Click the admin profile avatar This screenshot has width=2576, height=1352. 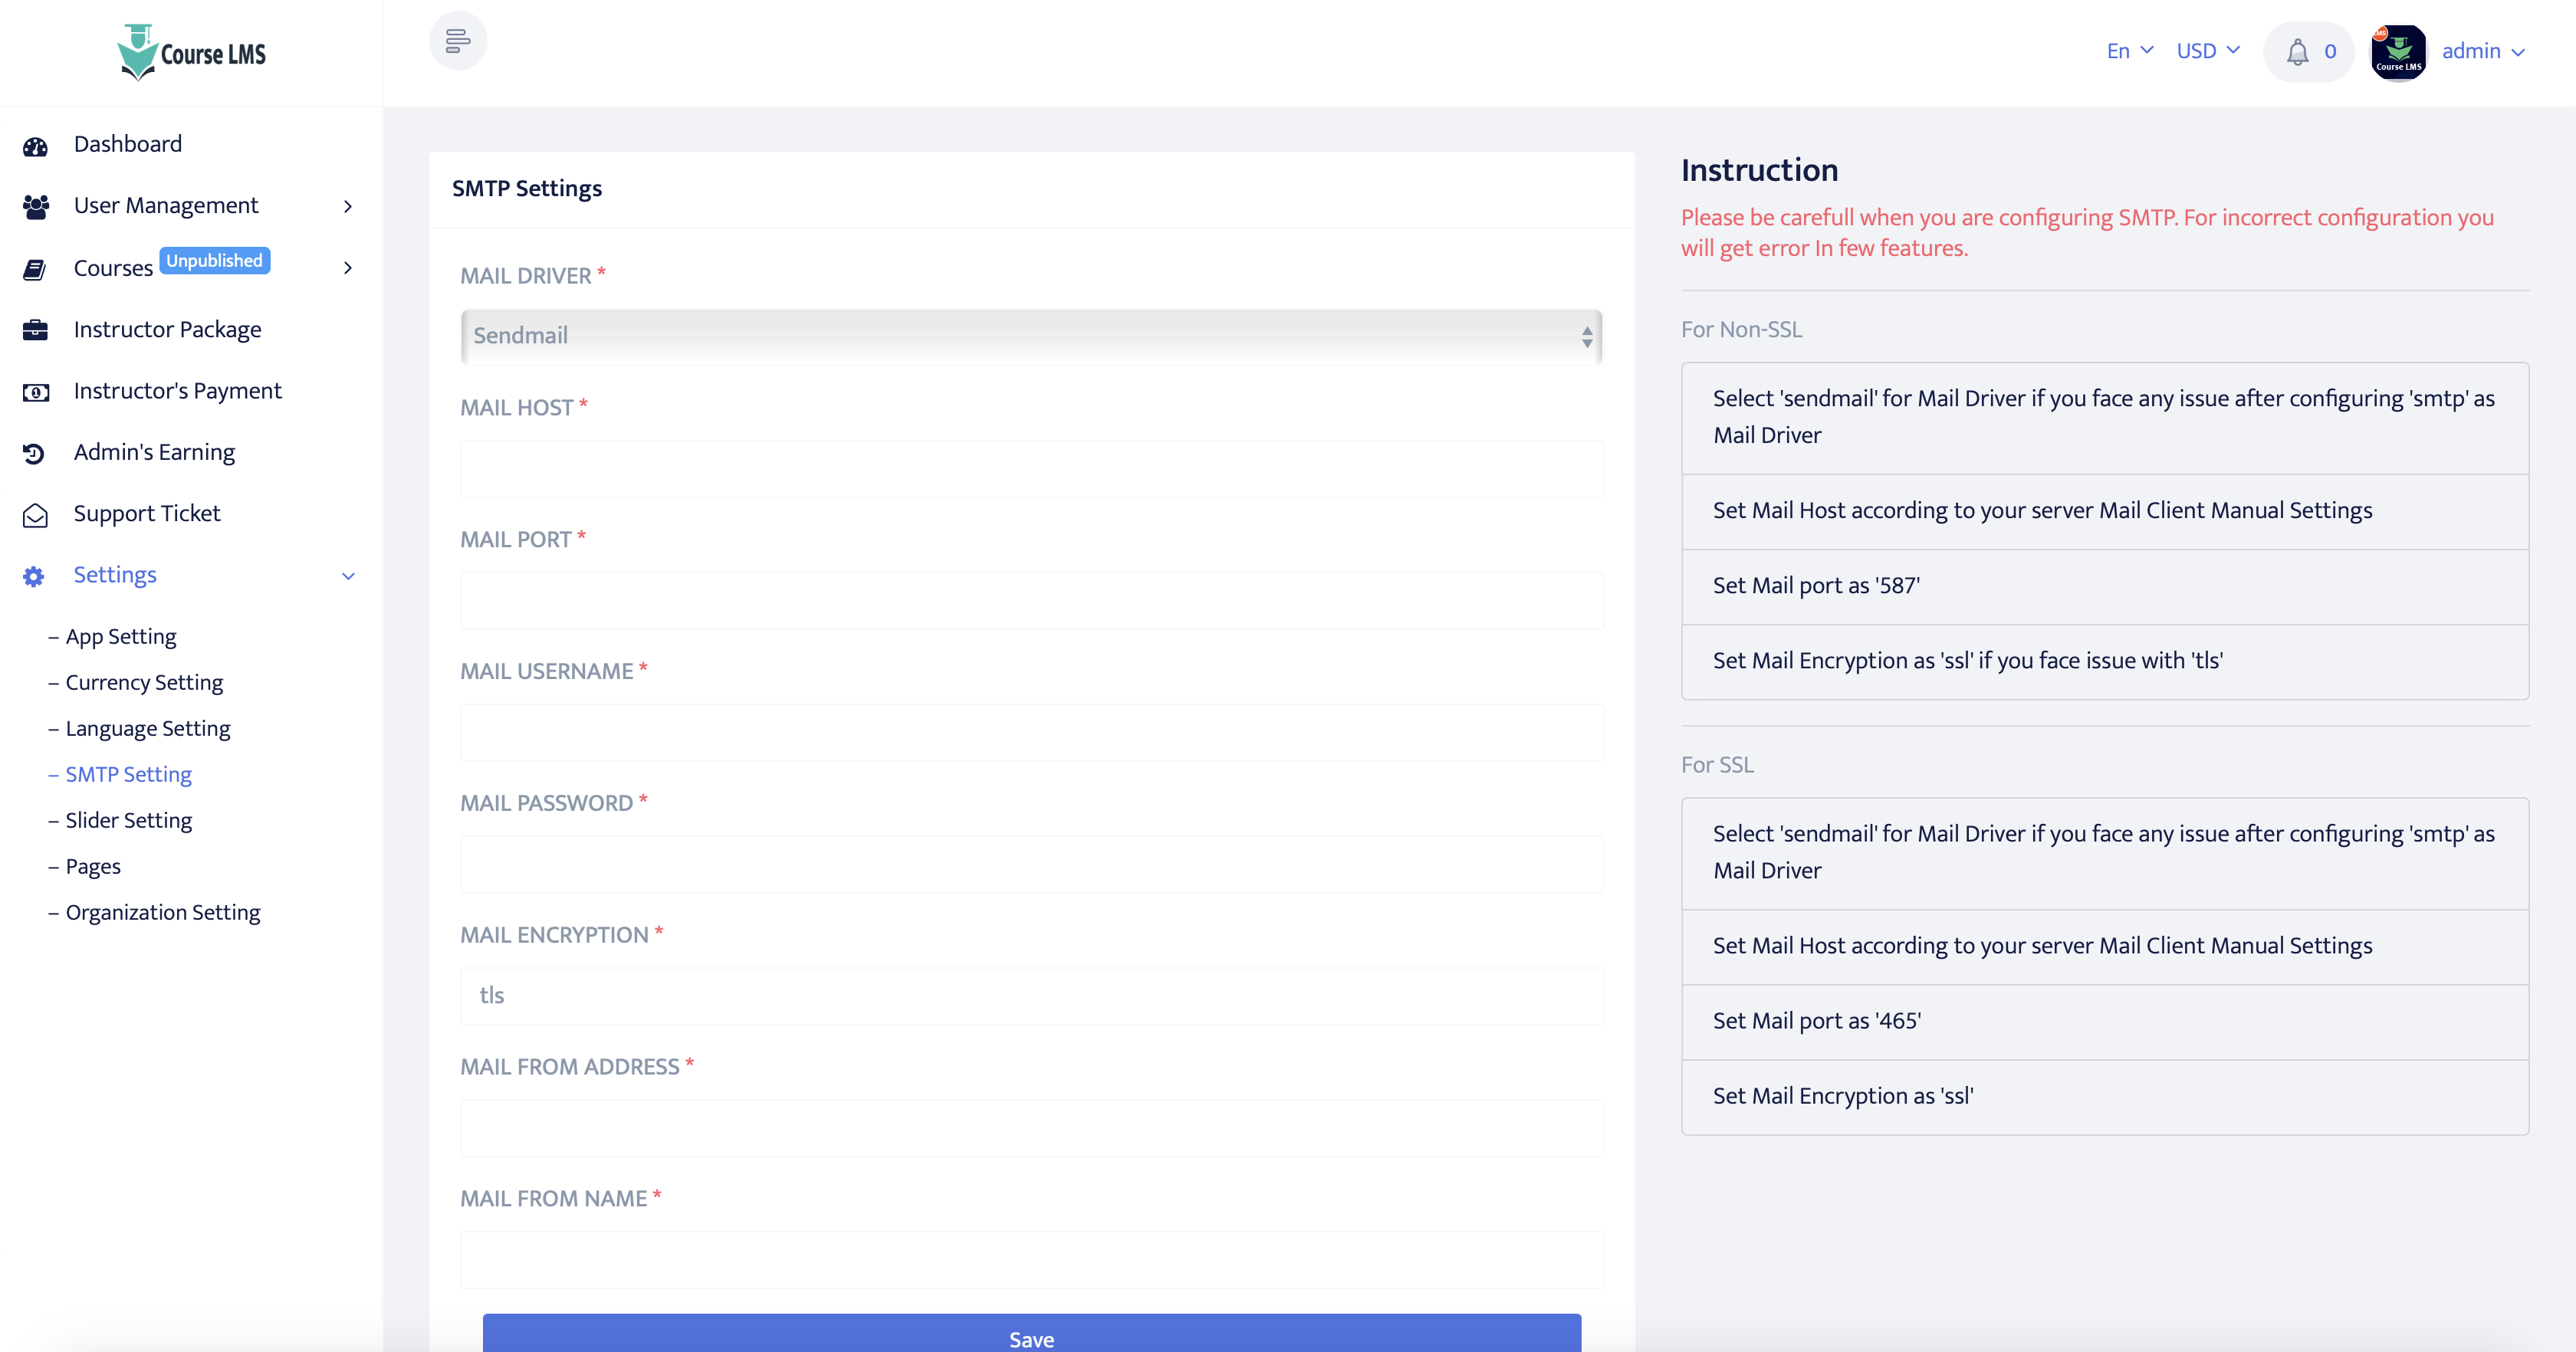pyautogui.click(x=2398, y=52)
